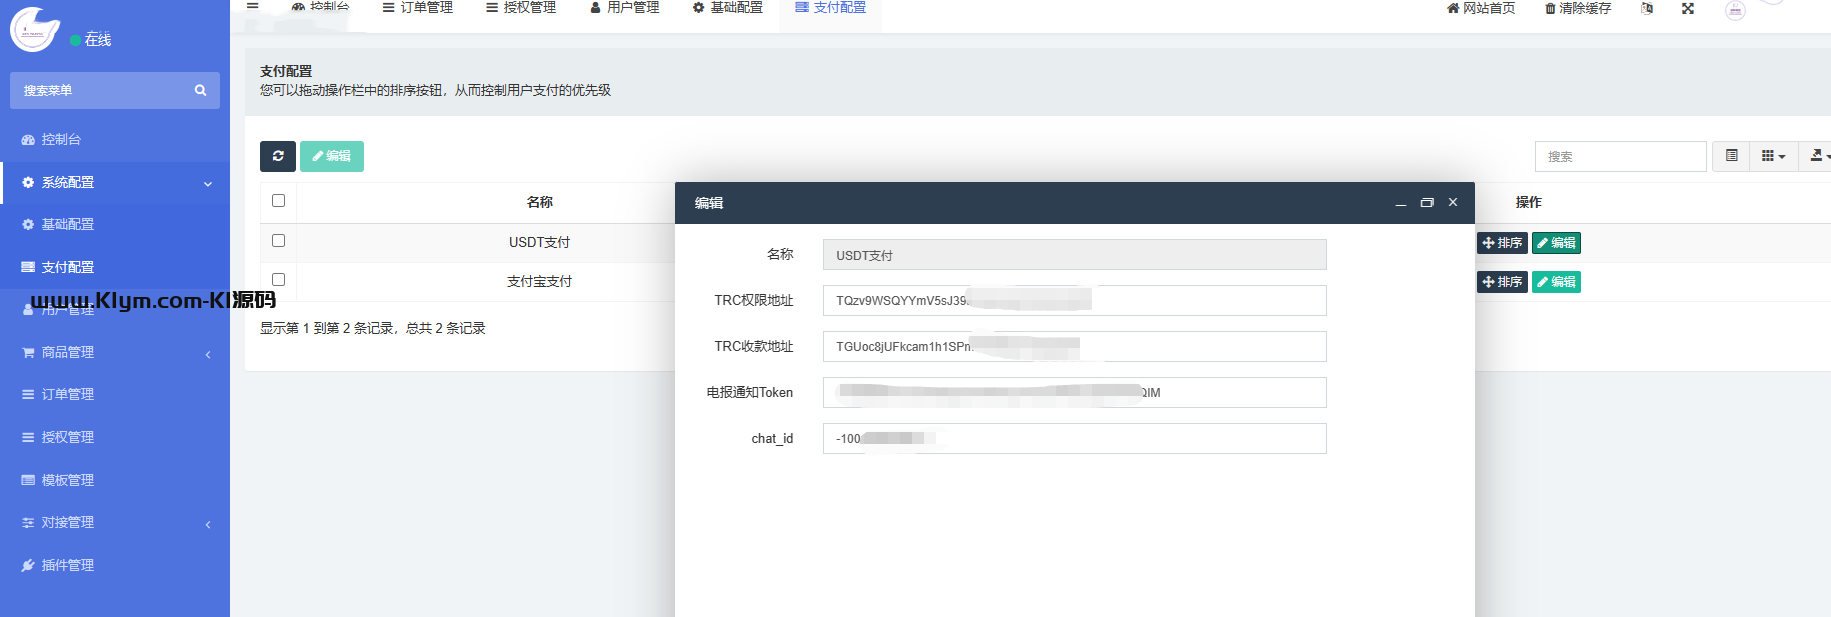Click 排序 button in 支付宝支付 row
This screenshot has width=1831, height=617.
tap(1502, 282)
